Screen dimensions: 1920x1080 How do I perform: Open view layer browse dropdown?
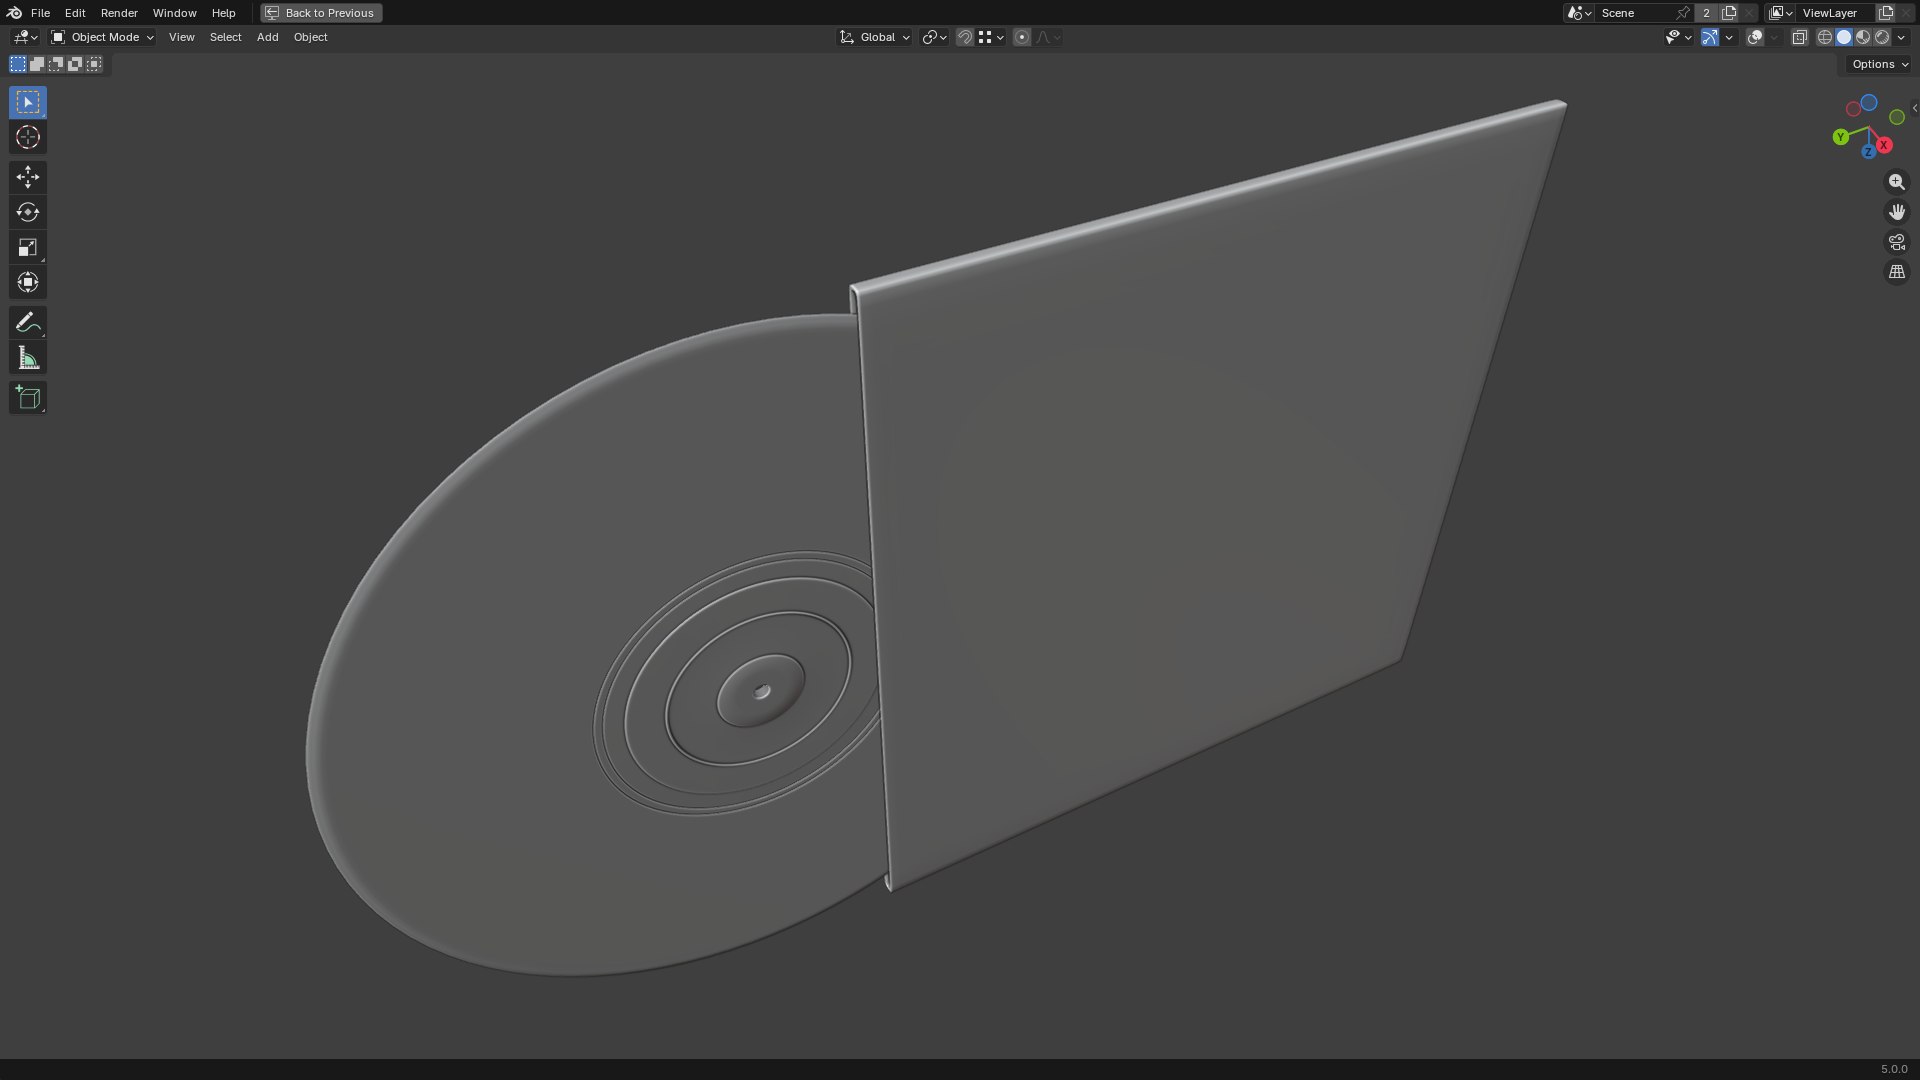pos(1781,13)
